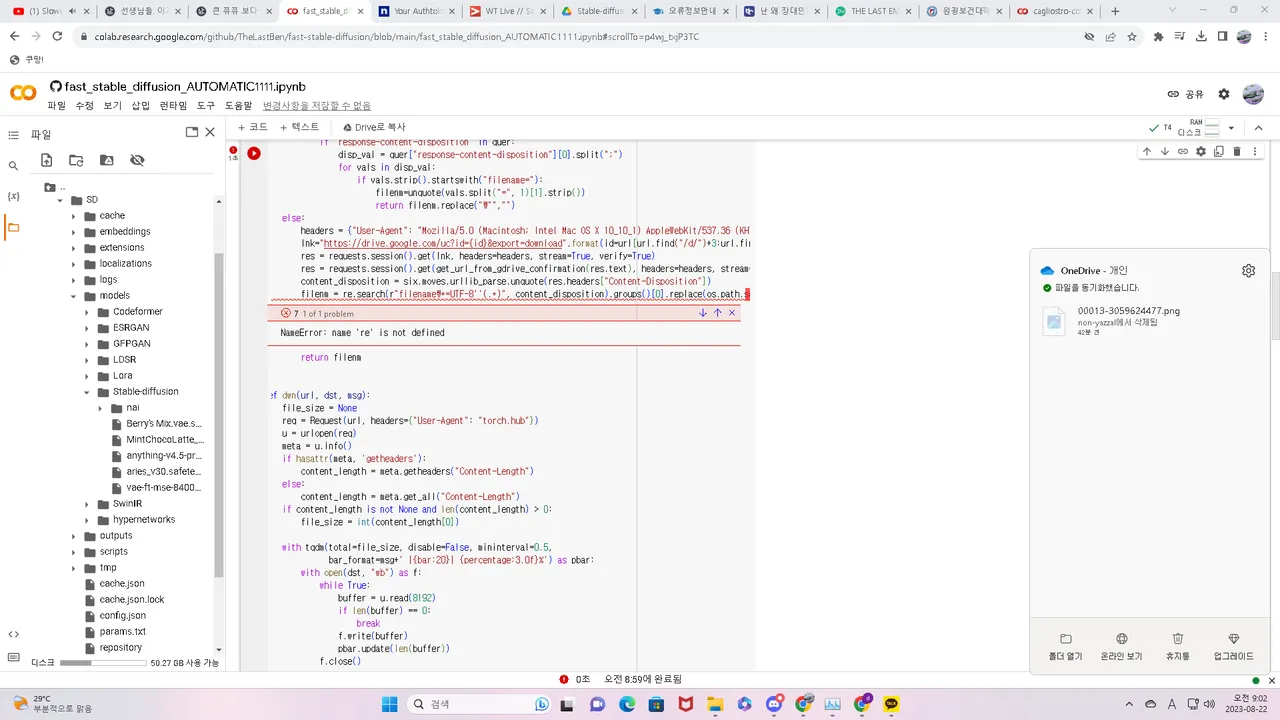This screenshot has height=720, width=1280.
Task: Close the problem peek panel
Action: [x=732, y=313]
